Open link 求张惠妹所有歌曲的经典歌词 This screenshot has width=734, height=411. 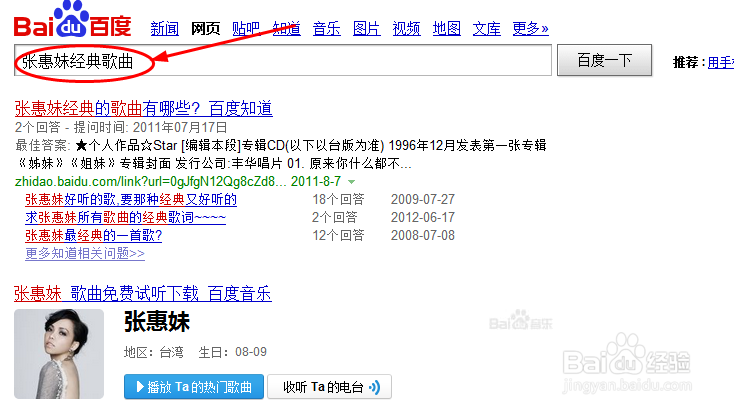click(x=125, y=217)
